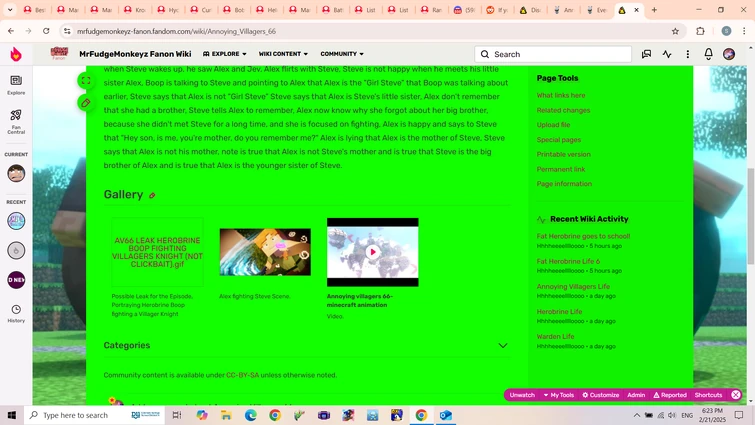Open Fat Herobrine Life 6 activity

(568, 261)
